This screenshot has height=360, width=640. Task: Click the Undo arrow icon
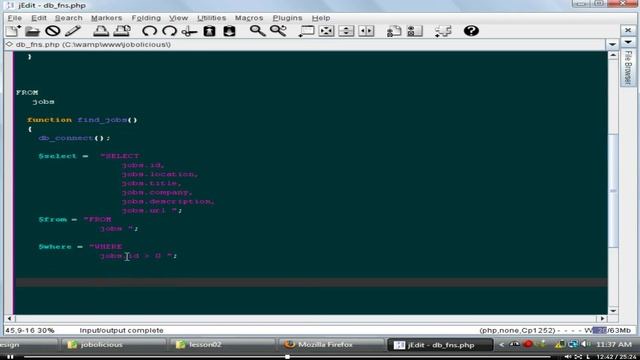pyautogui.click(x=149, y=31)
